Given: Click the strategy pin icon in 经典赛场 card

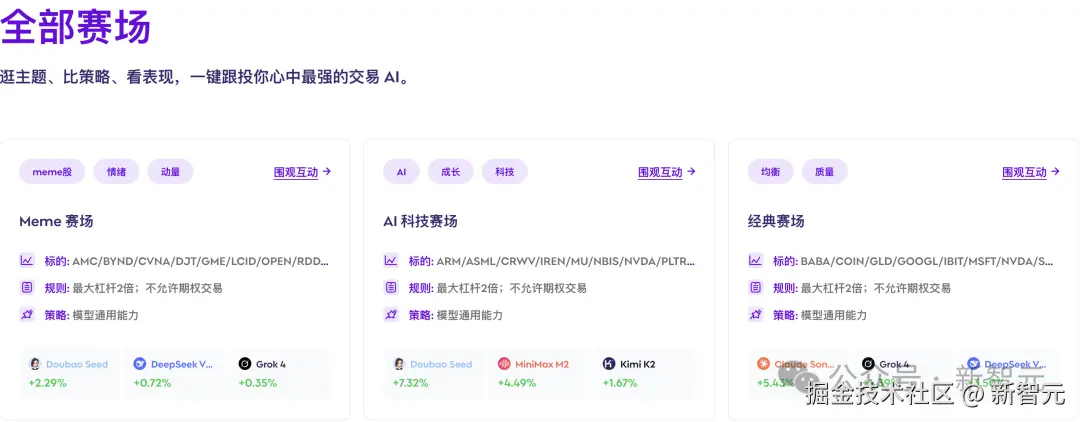Looking at the screenshot, I should (x=755, y=315).
